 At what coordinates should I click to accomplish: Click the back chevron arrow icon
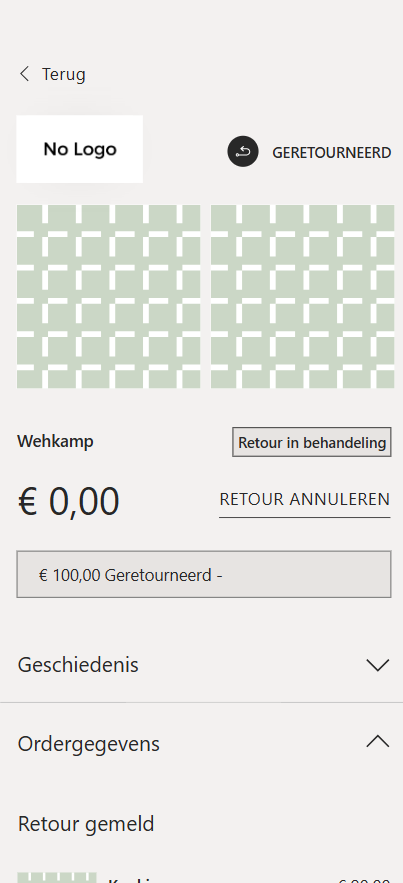[x=24, y=74]
